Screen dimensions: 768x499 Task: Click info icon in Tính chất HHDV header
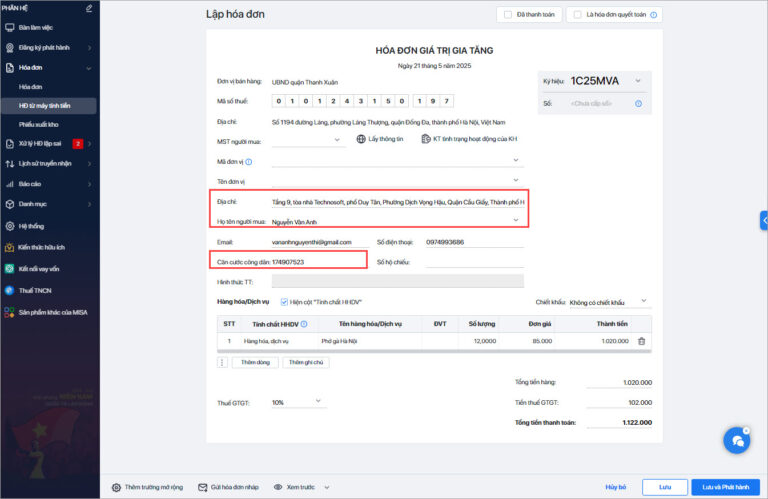304,324
